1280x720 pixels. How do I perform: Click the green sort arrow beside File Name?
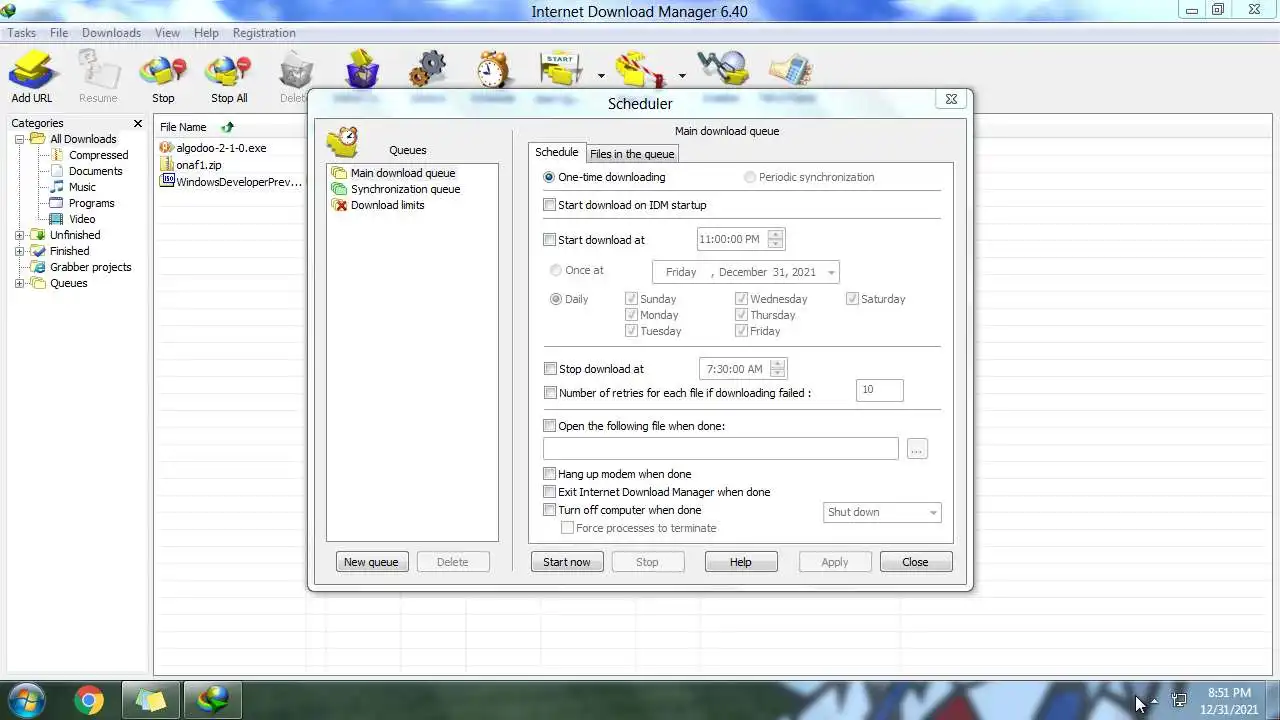tap(227, 127)
